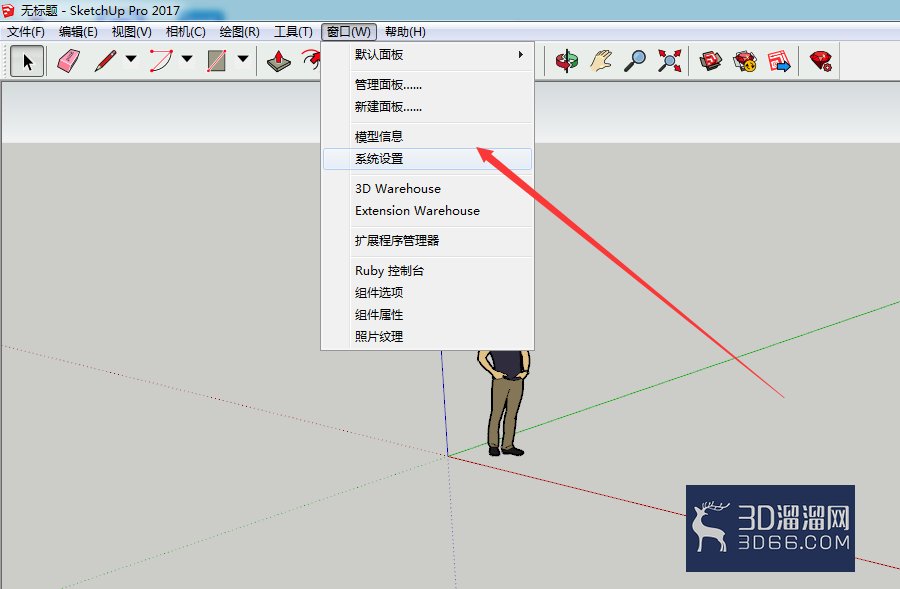The height and width of the screenshot is (589, 900).
Task: Open the 工具(T) menu
Action: tap(293, 32)
